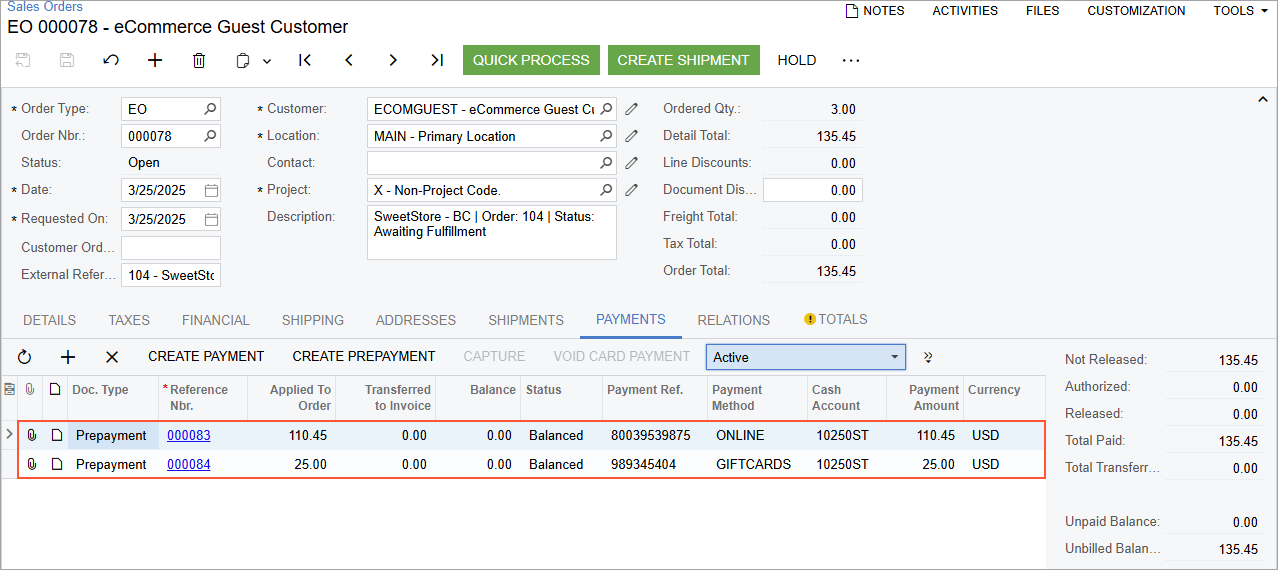Click the Quick Process button
The width and height of the screenshot is (1278, 570).
(531, 60)
